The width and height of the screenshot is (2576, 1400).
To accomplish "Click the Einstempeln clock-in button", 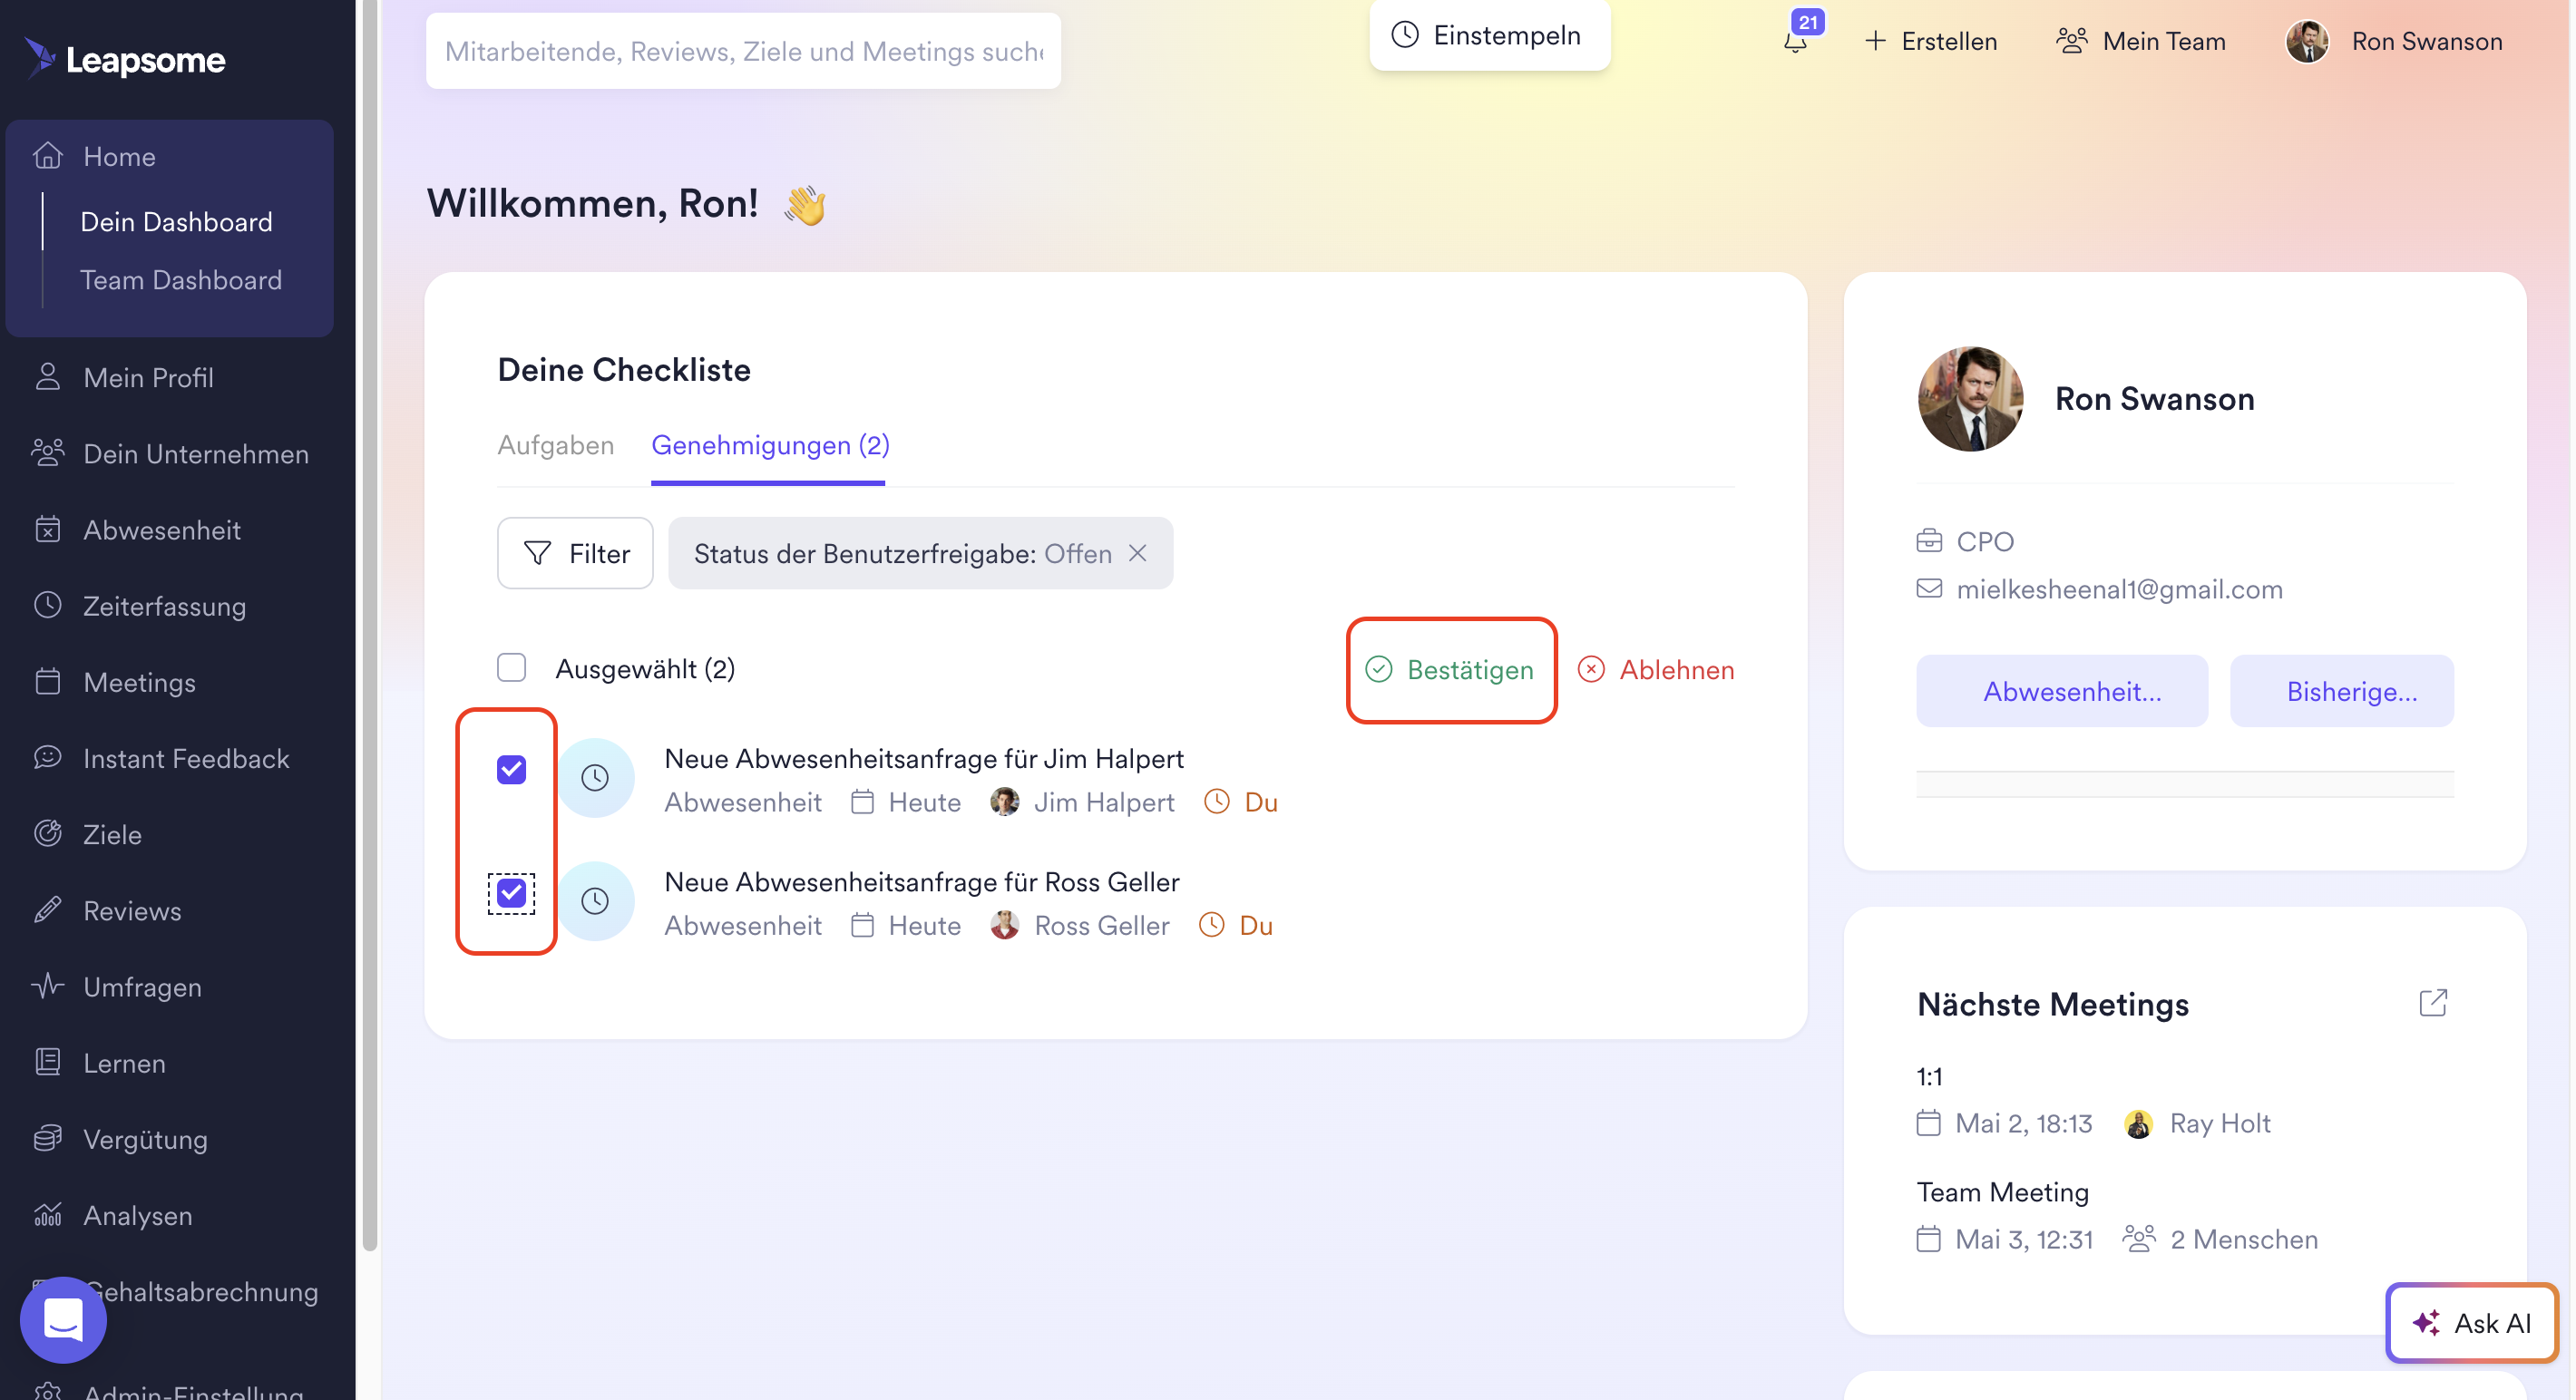I will click(1490, 35).
